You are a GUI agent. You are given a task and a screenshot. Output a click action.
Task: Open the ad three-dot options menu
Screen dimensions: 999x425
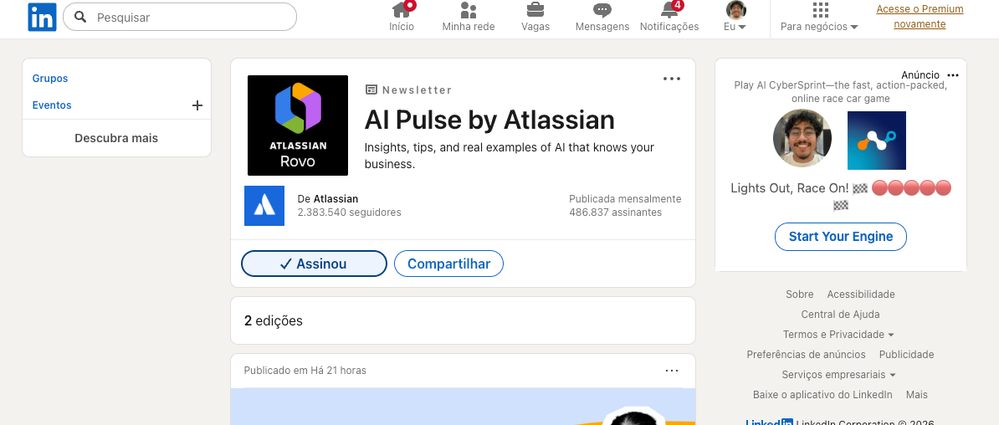click(x=953, y=75)
